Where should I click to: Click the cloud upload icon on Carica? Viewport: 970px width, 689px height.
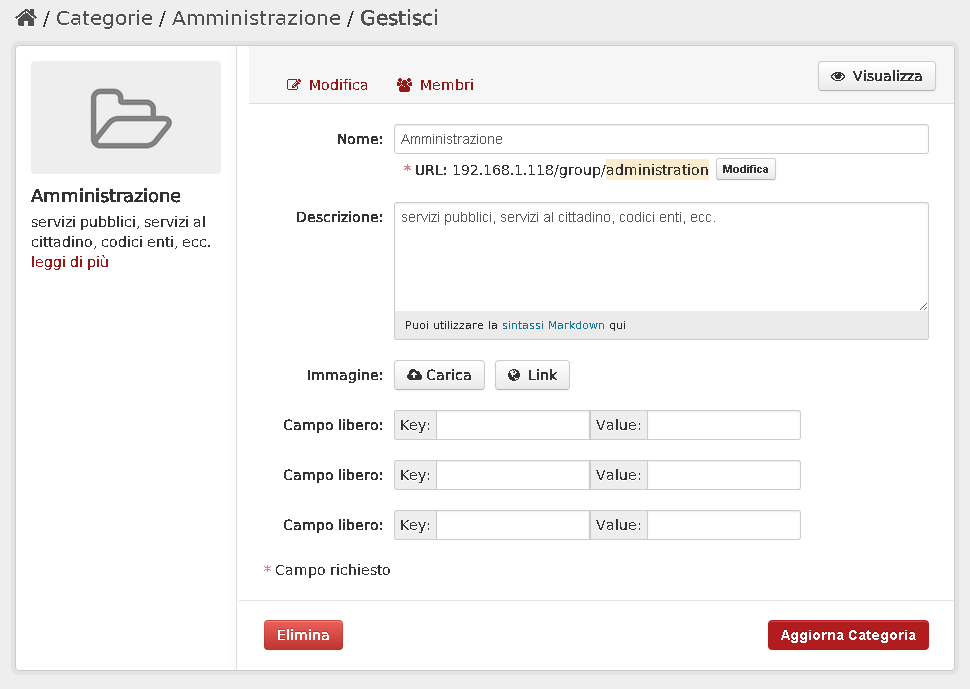pyautogui.click(x=414, y=375)
